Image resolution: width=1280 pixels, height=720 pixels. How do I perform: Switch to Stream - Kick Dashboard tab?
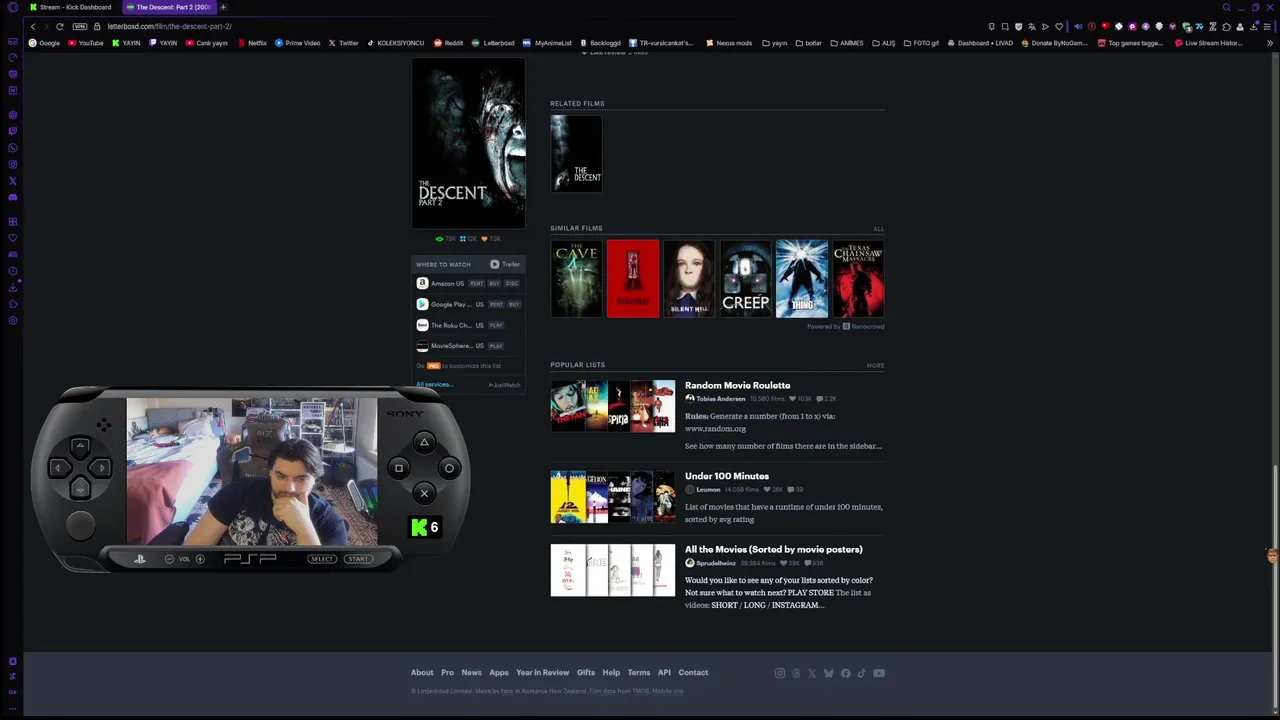pos(70,7)
